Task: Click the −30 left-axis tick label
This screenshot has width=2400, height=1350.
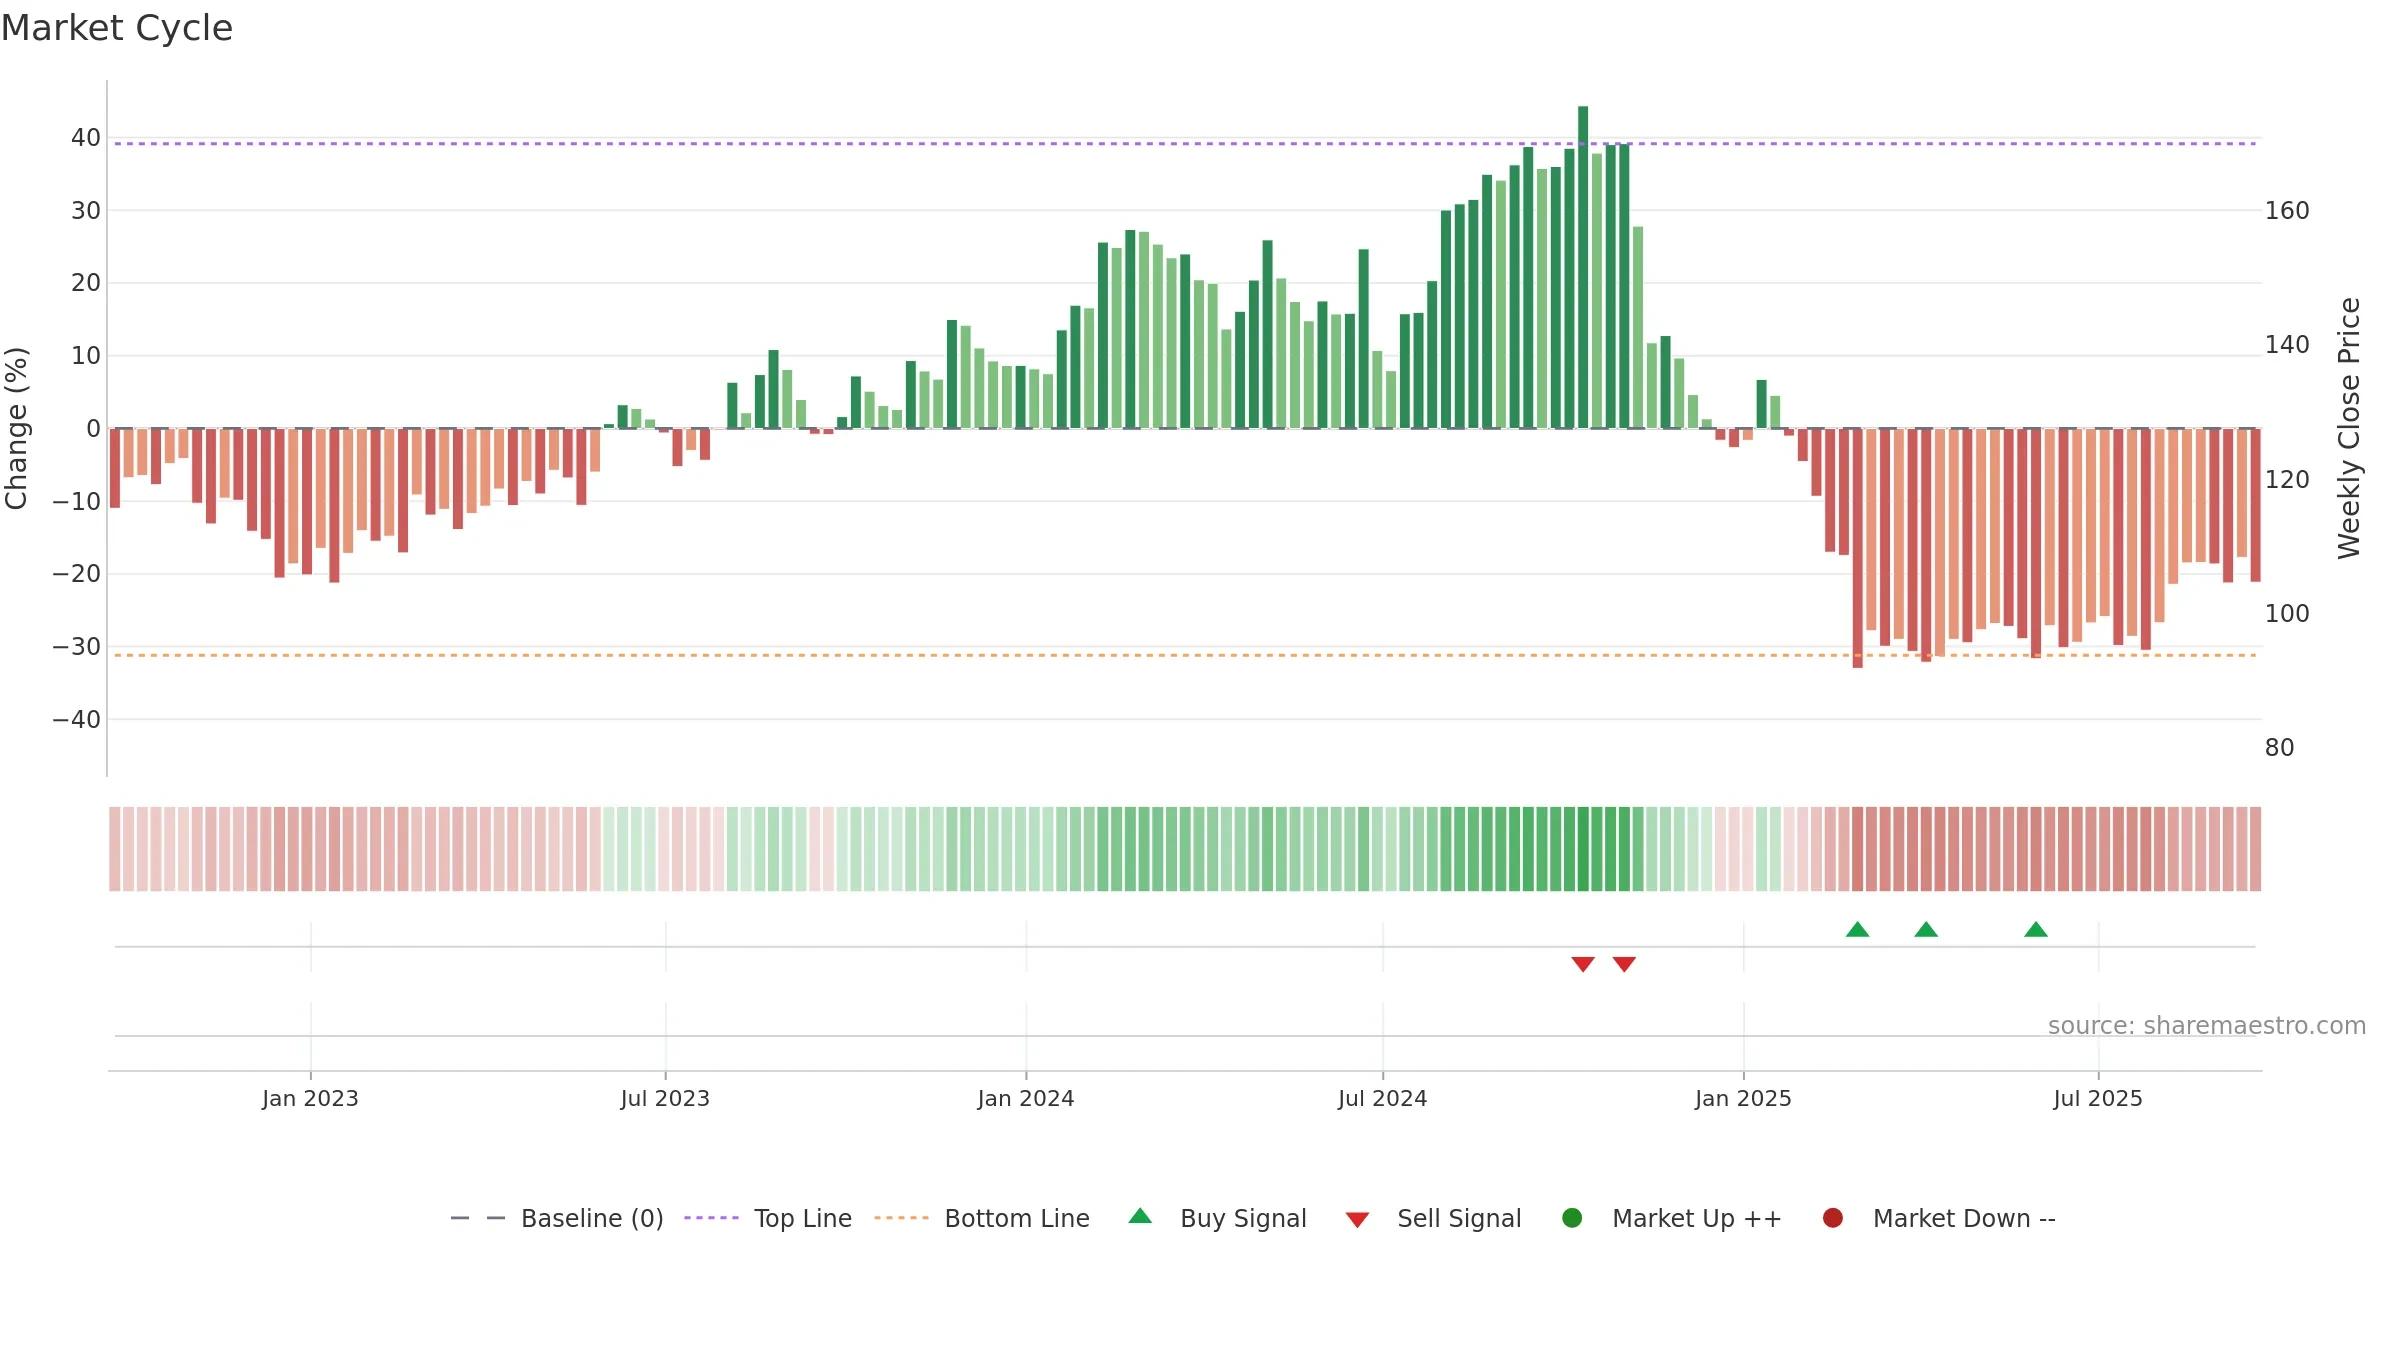Action: point(77,647)
